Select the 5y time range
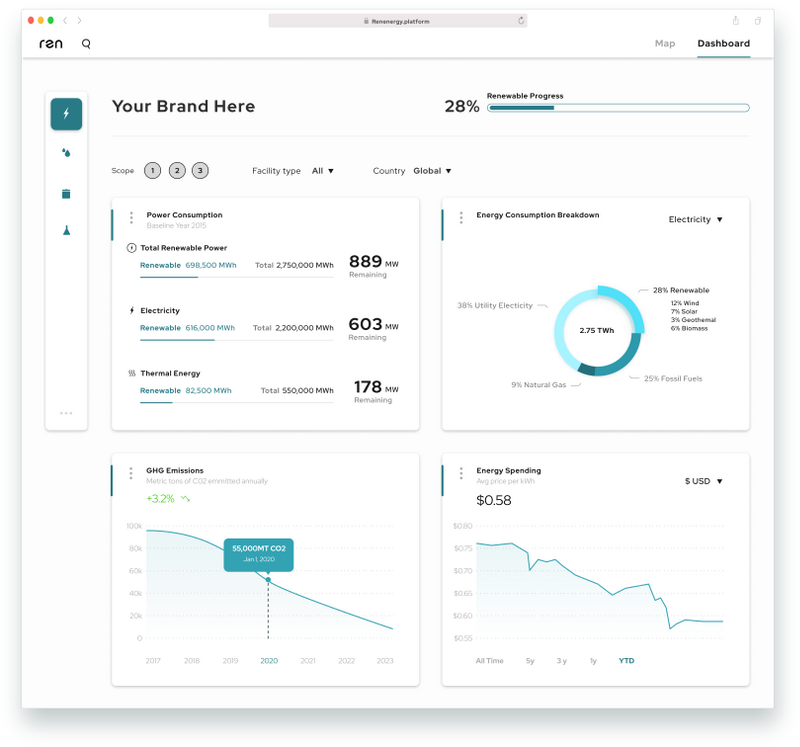Image resolution: width=800 pixels, height=747 pixels. coord(530,661)
